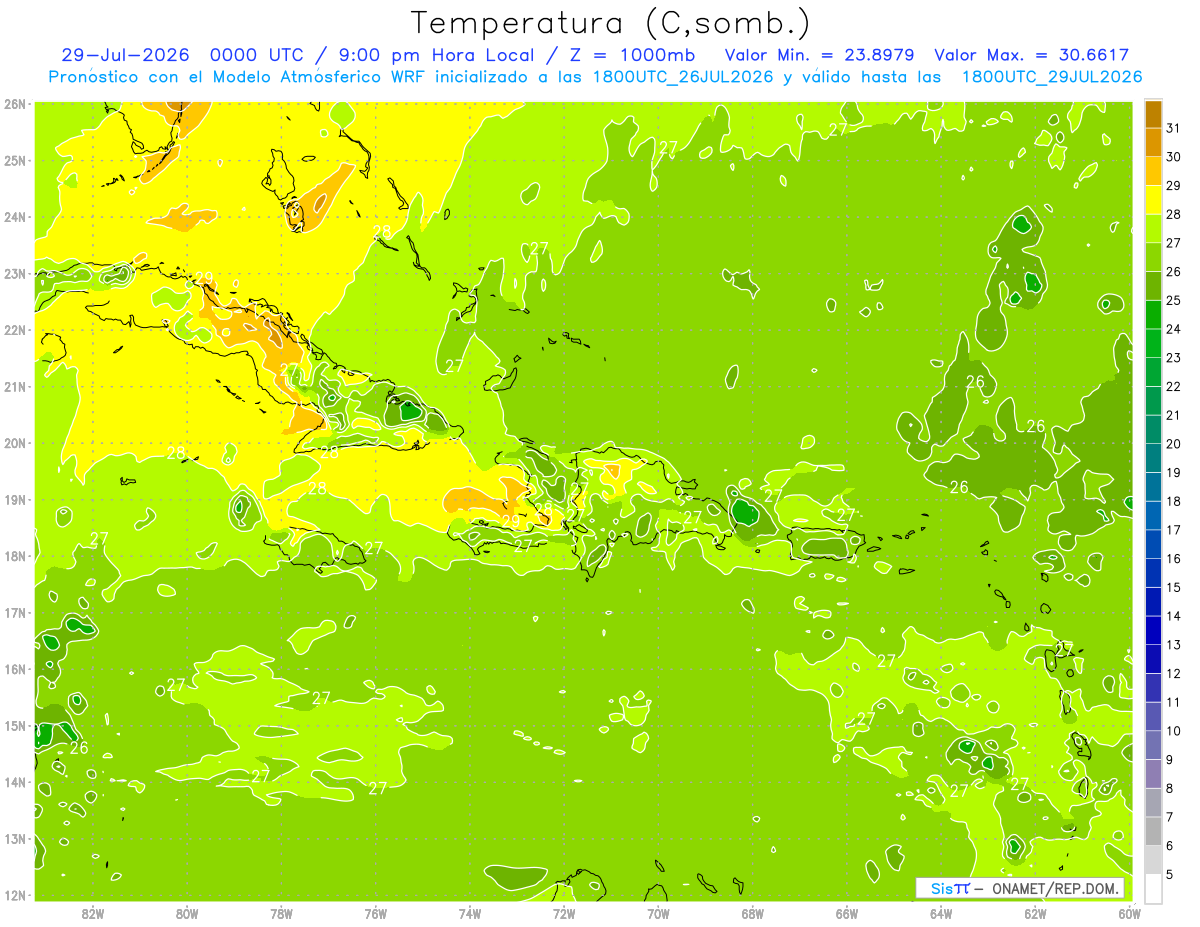Click color scale label "20"
The image size is (1200, 927).
click(1173, 444)
